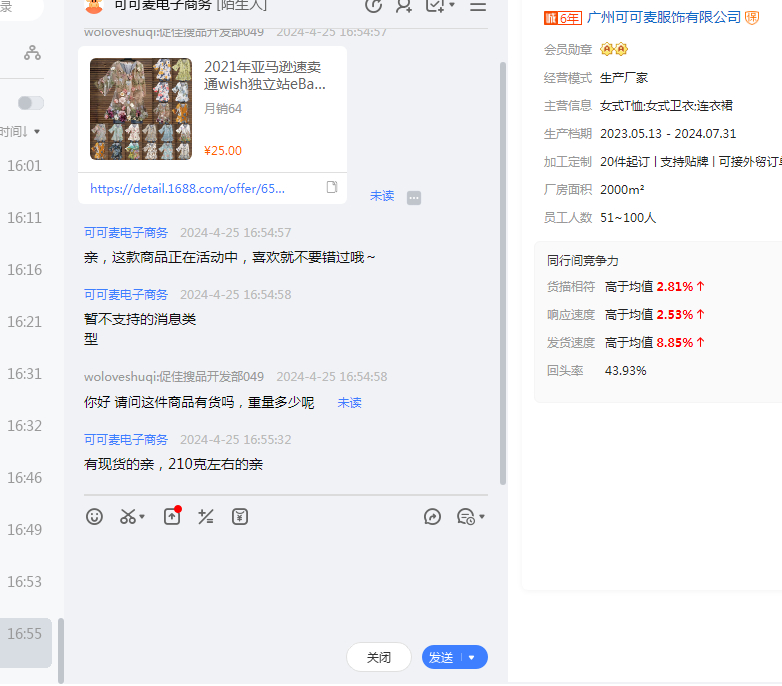Click the yuan payment request icon
This screenshot has height=686, width=782.
[x=240, y=517]
